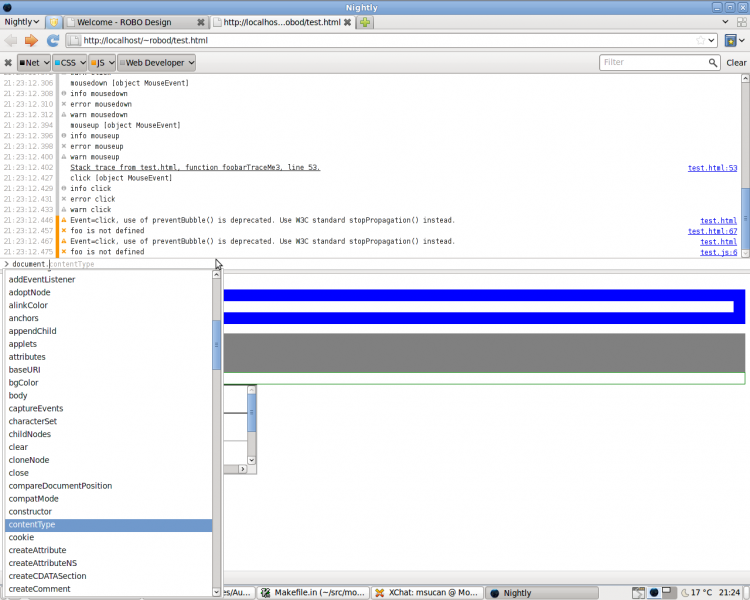The height and width of the screenshot is (600, 750).
Task: Select appendChild from autocomplete list
Action: click(109, 331)
